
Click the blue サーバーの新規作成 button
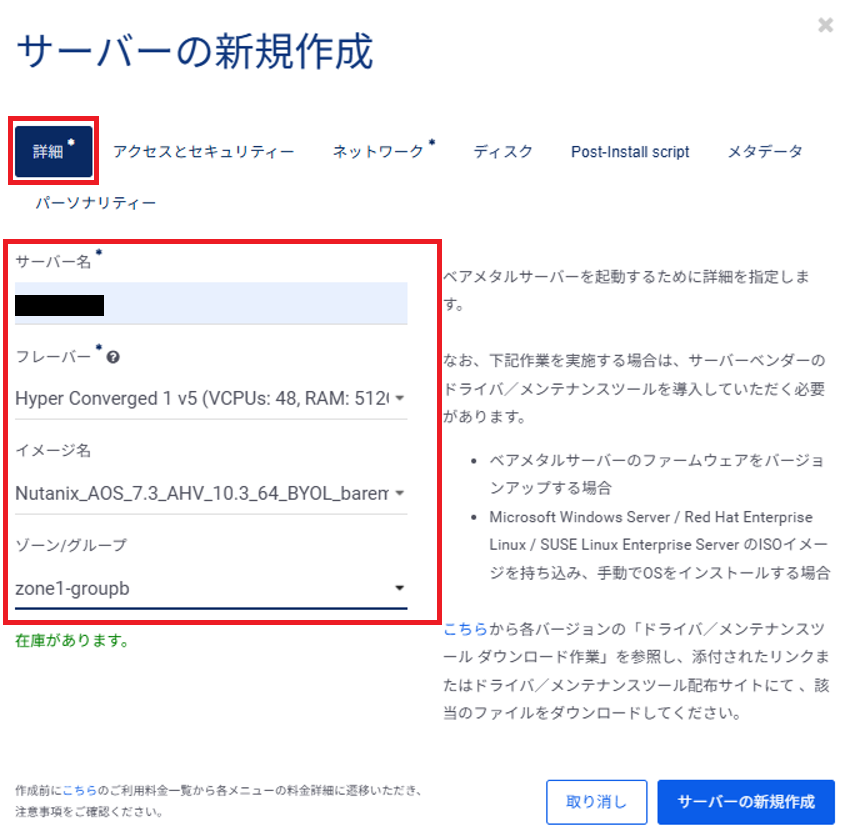[x=745, y=801]
